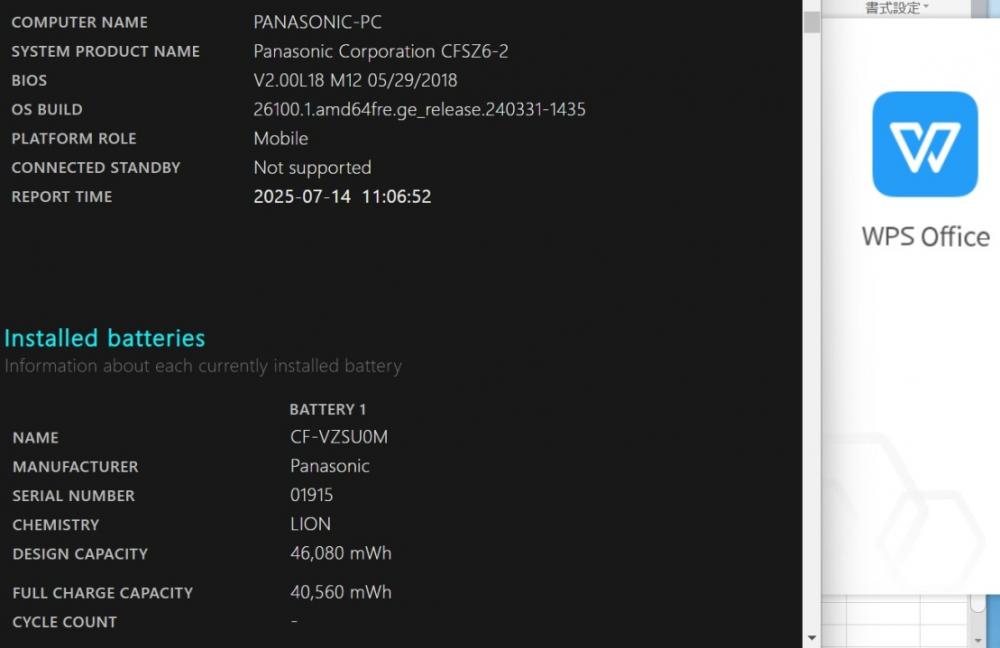Click the 46,080 mWh design capacity value
1000x648 pixels.
click(x=341, y=553)
